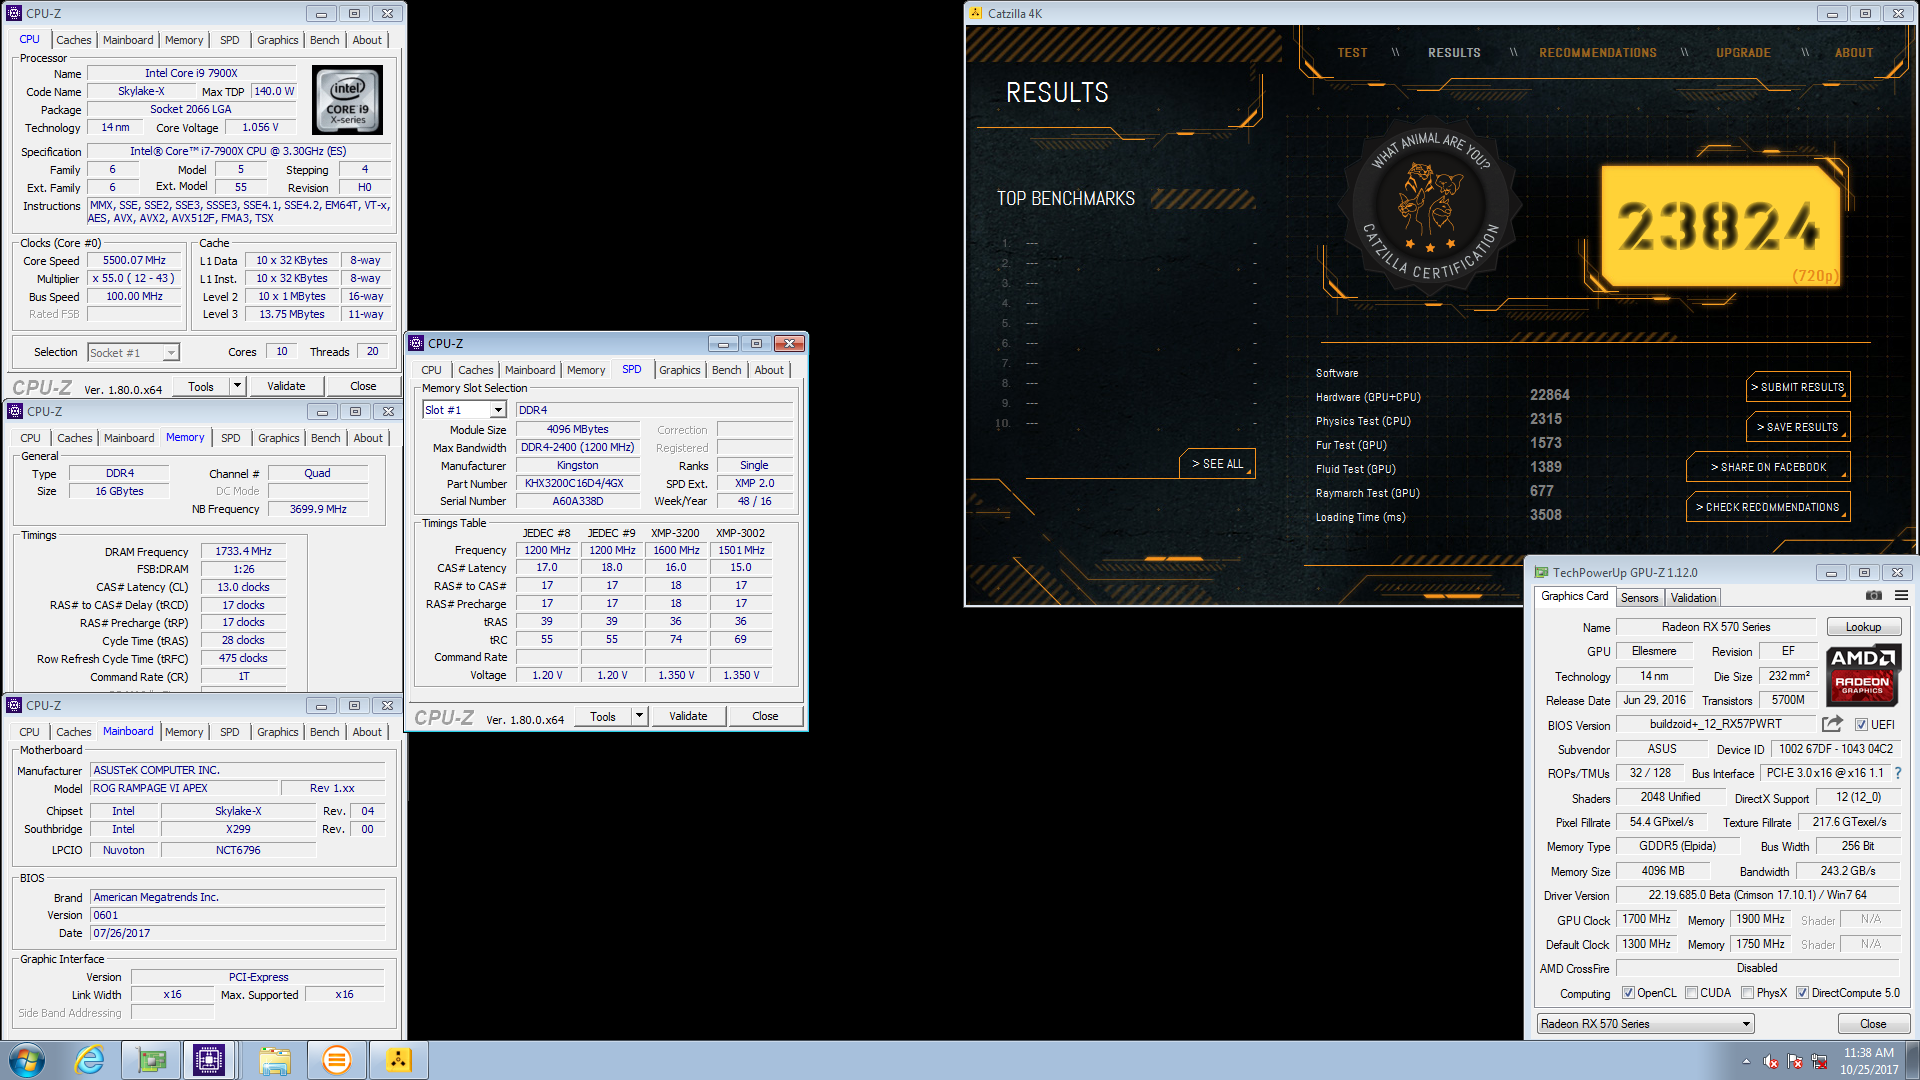Click the Action Center flag tray icon
This screenshot has width=1920, height=1080.
1795,1061
